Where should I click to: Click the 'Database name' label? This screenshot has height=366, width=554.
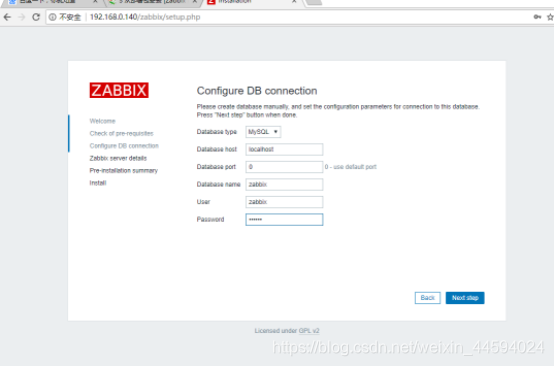click(x=218, y=184)
